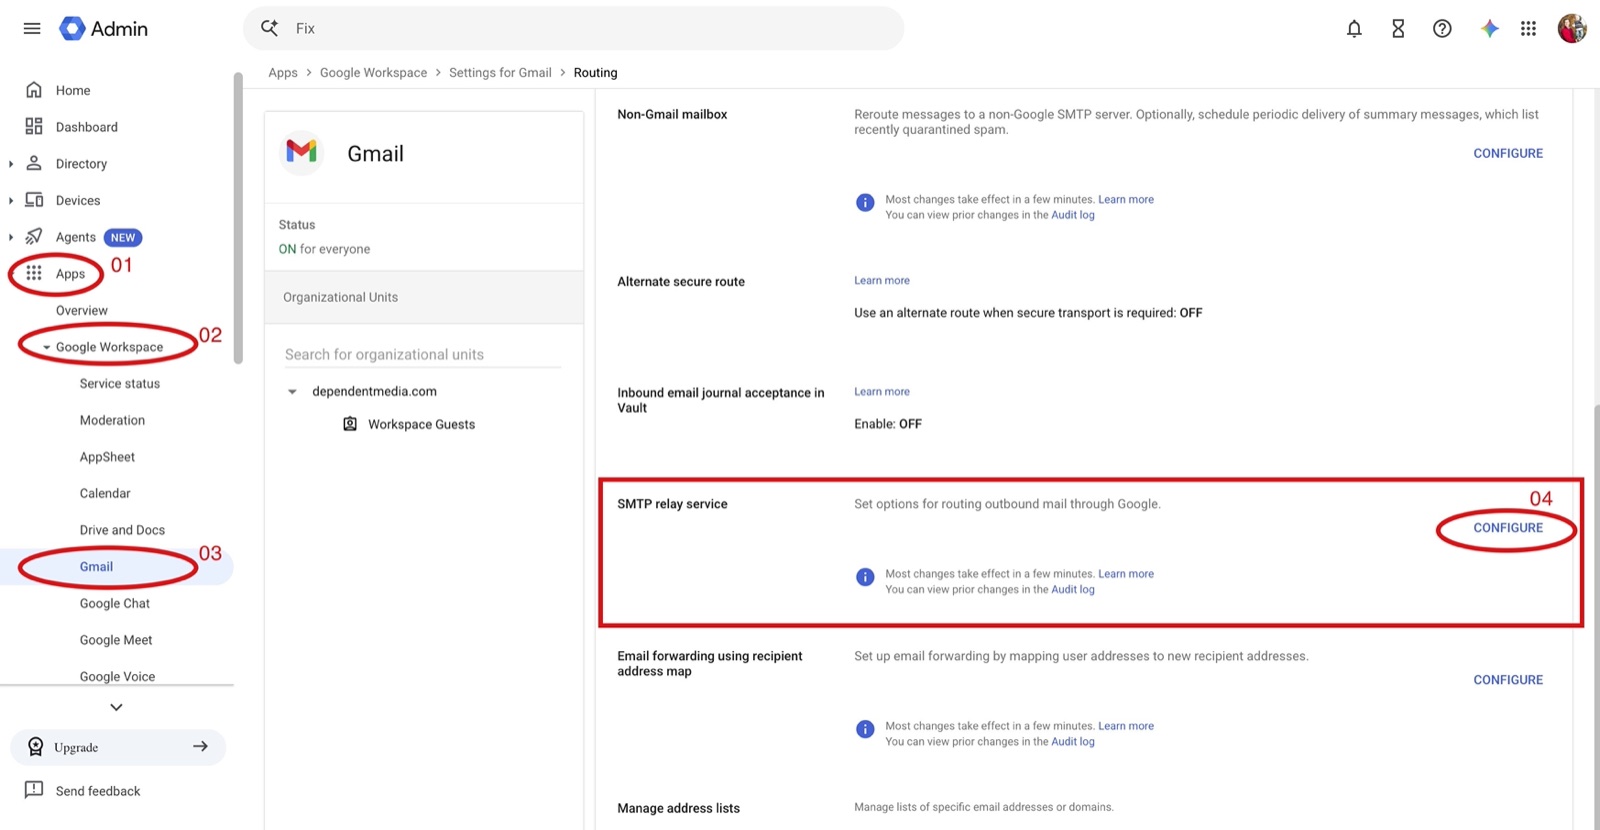Open Learn more for Alternate secure route
This screenshot has width=1600, height=830.
pos(882,280)
